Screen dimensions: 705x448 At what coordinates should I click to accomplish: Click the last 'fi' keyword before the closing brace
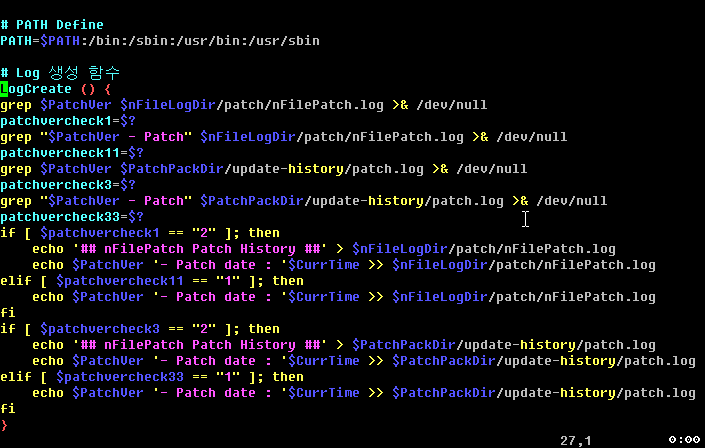point(8,408)
